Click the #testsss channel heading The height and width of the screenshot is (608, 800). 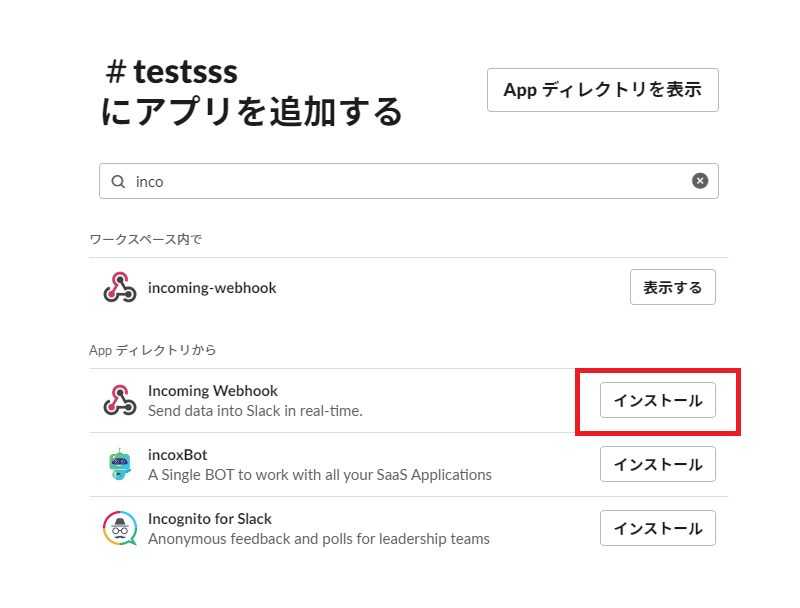tap(172, 72)
